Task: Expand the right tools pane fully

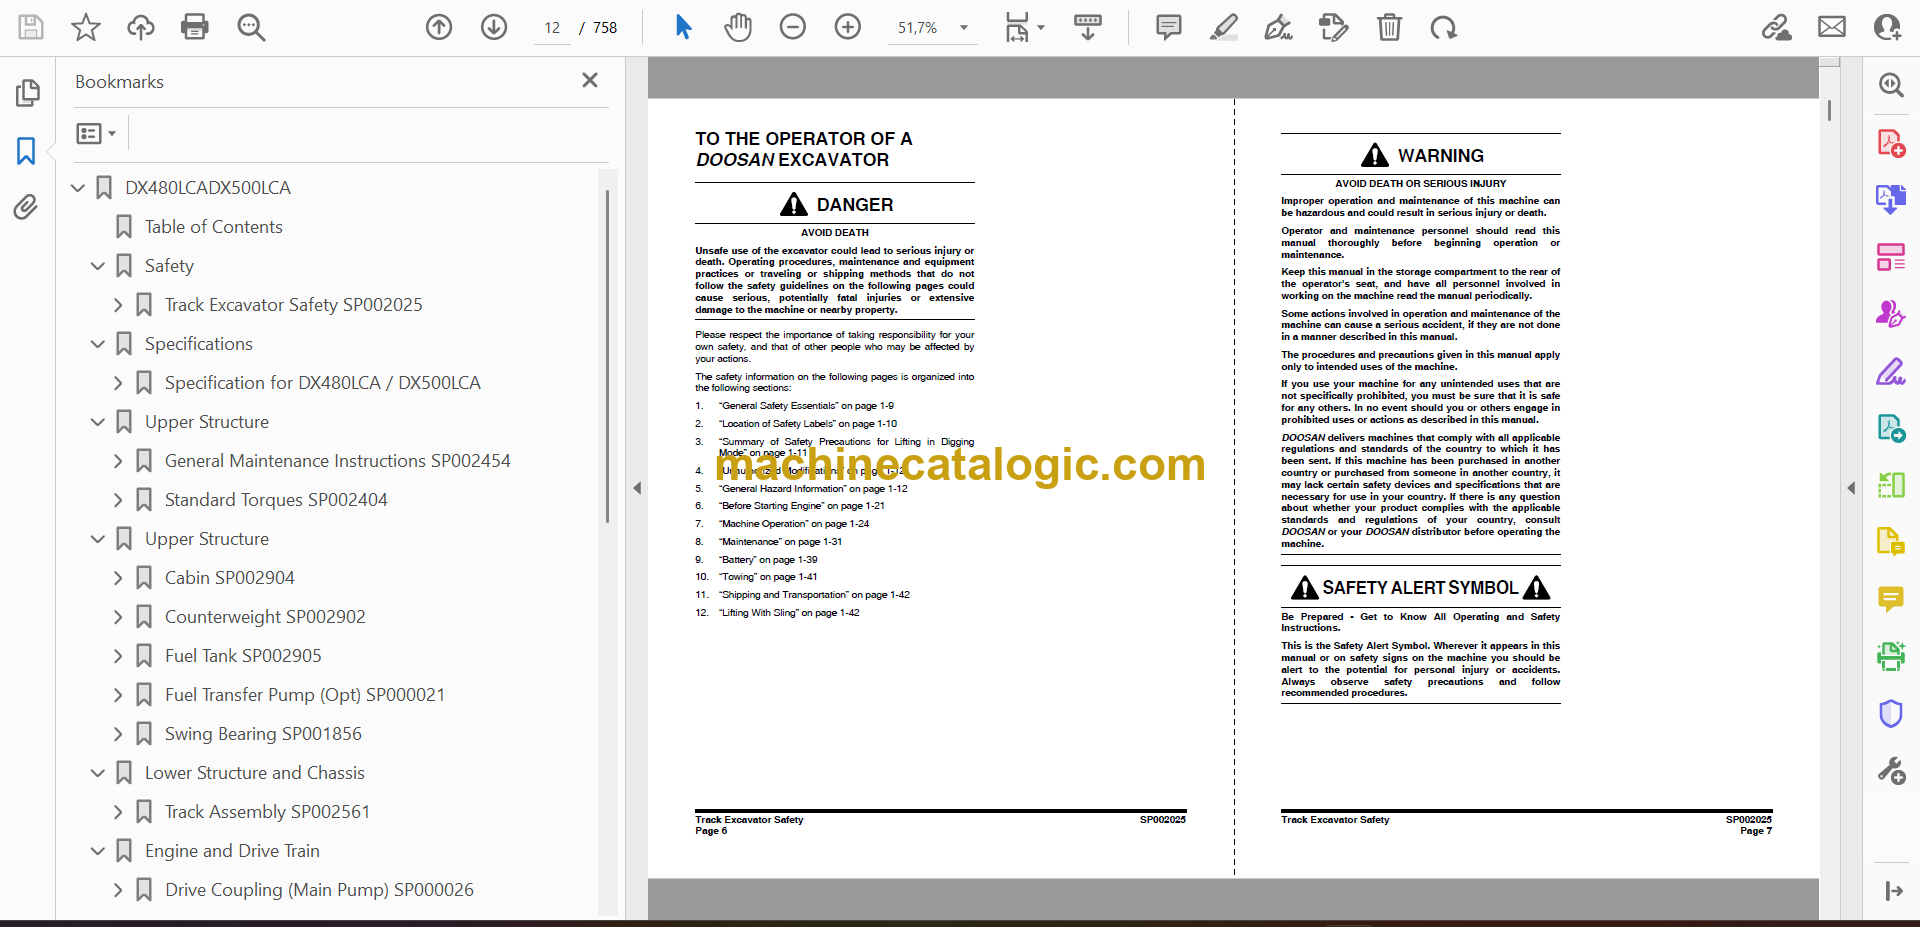Action: 1893,891
